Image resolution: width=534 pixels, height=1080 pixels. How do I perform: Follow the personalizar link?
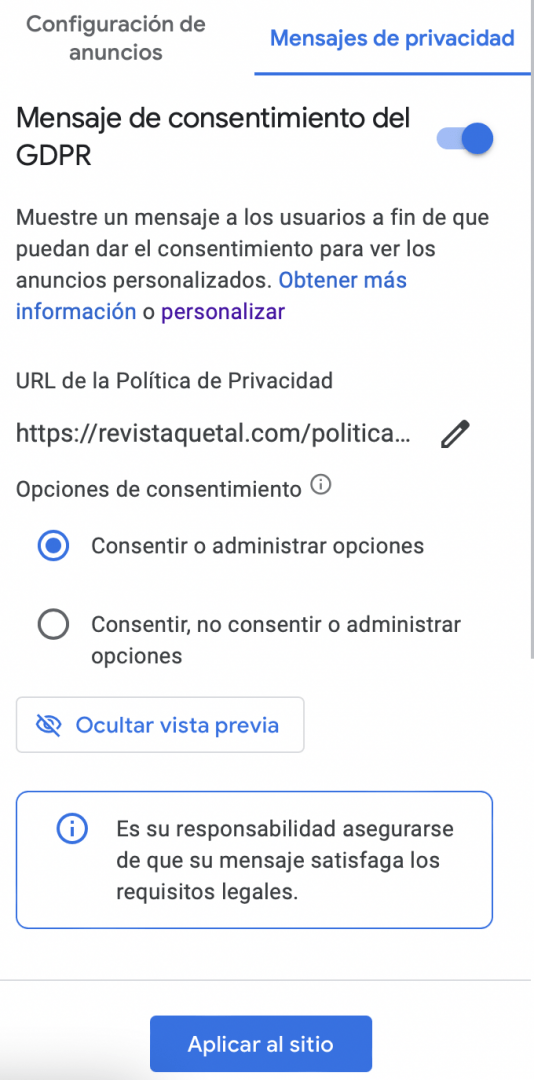(x=223, y=312)
